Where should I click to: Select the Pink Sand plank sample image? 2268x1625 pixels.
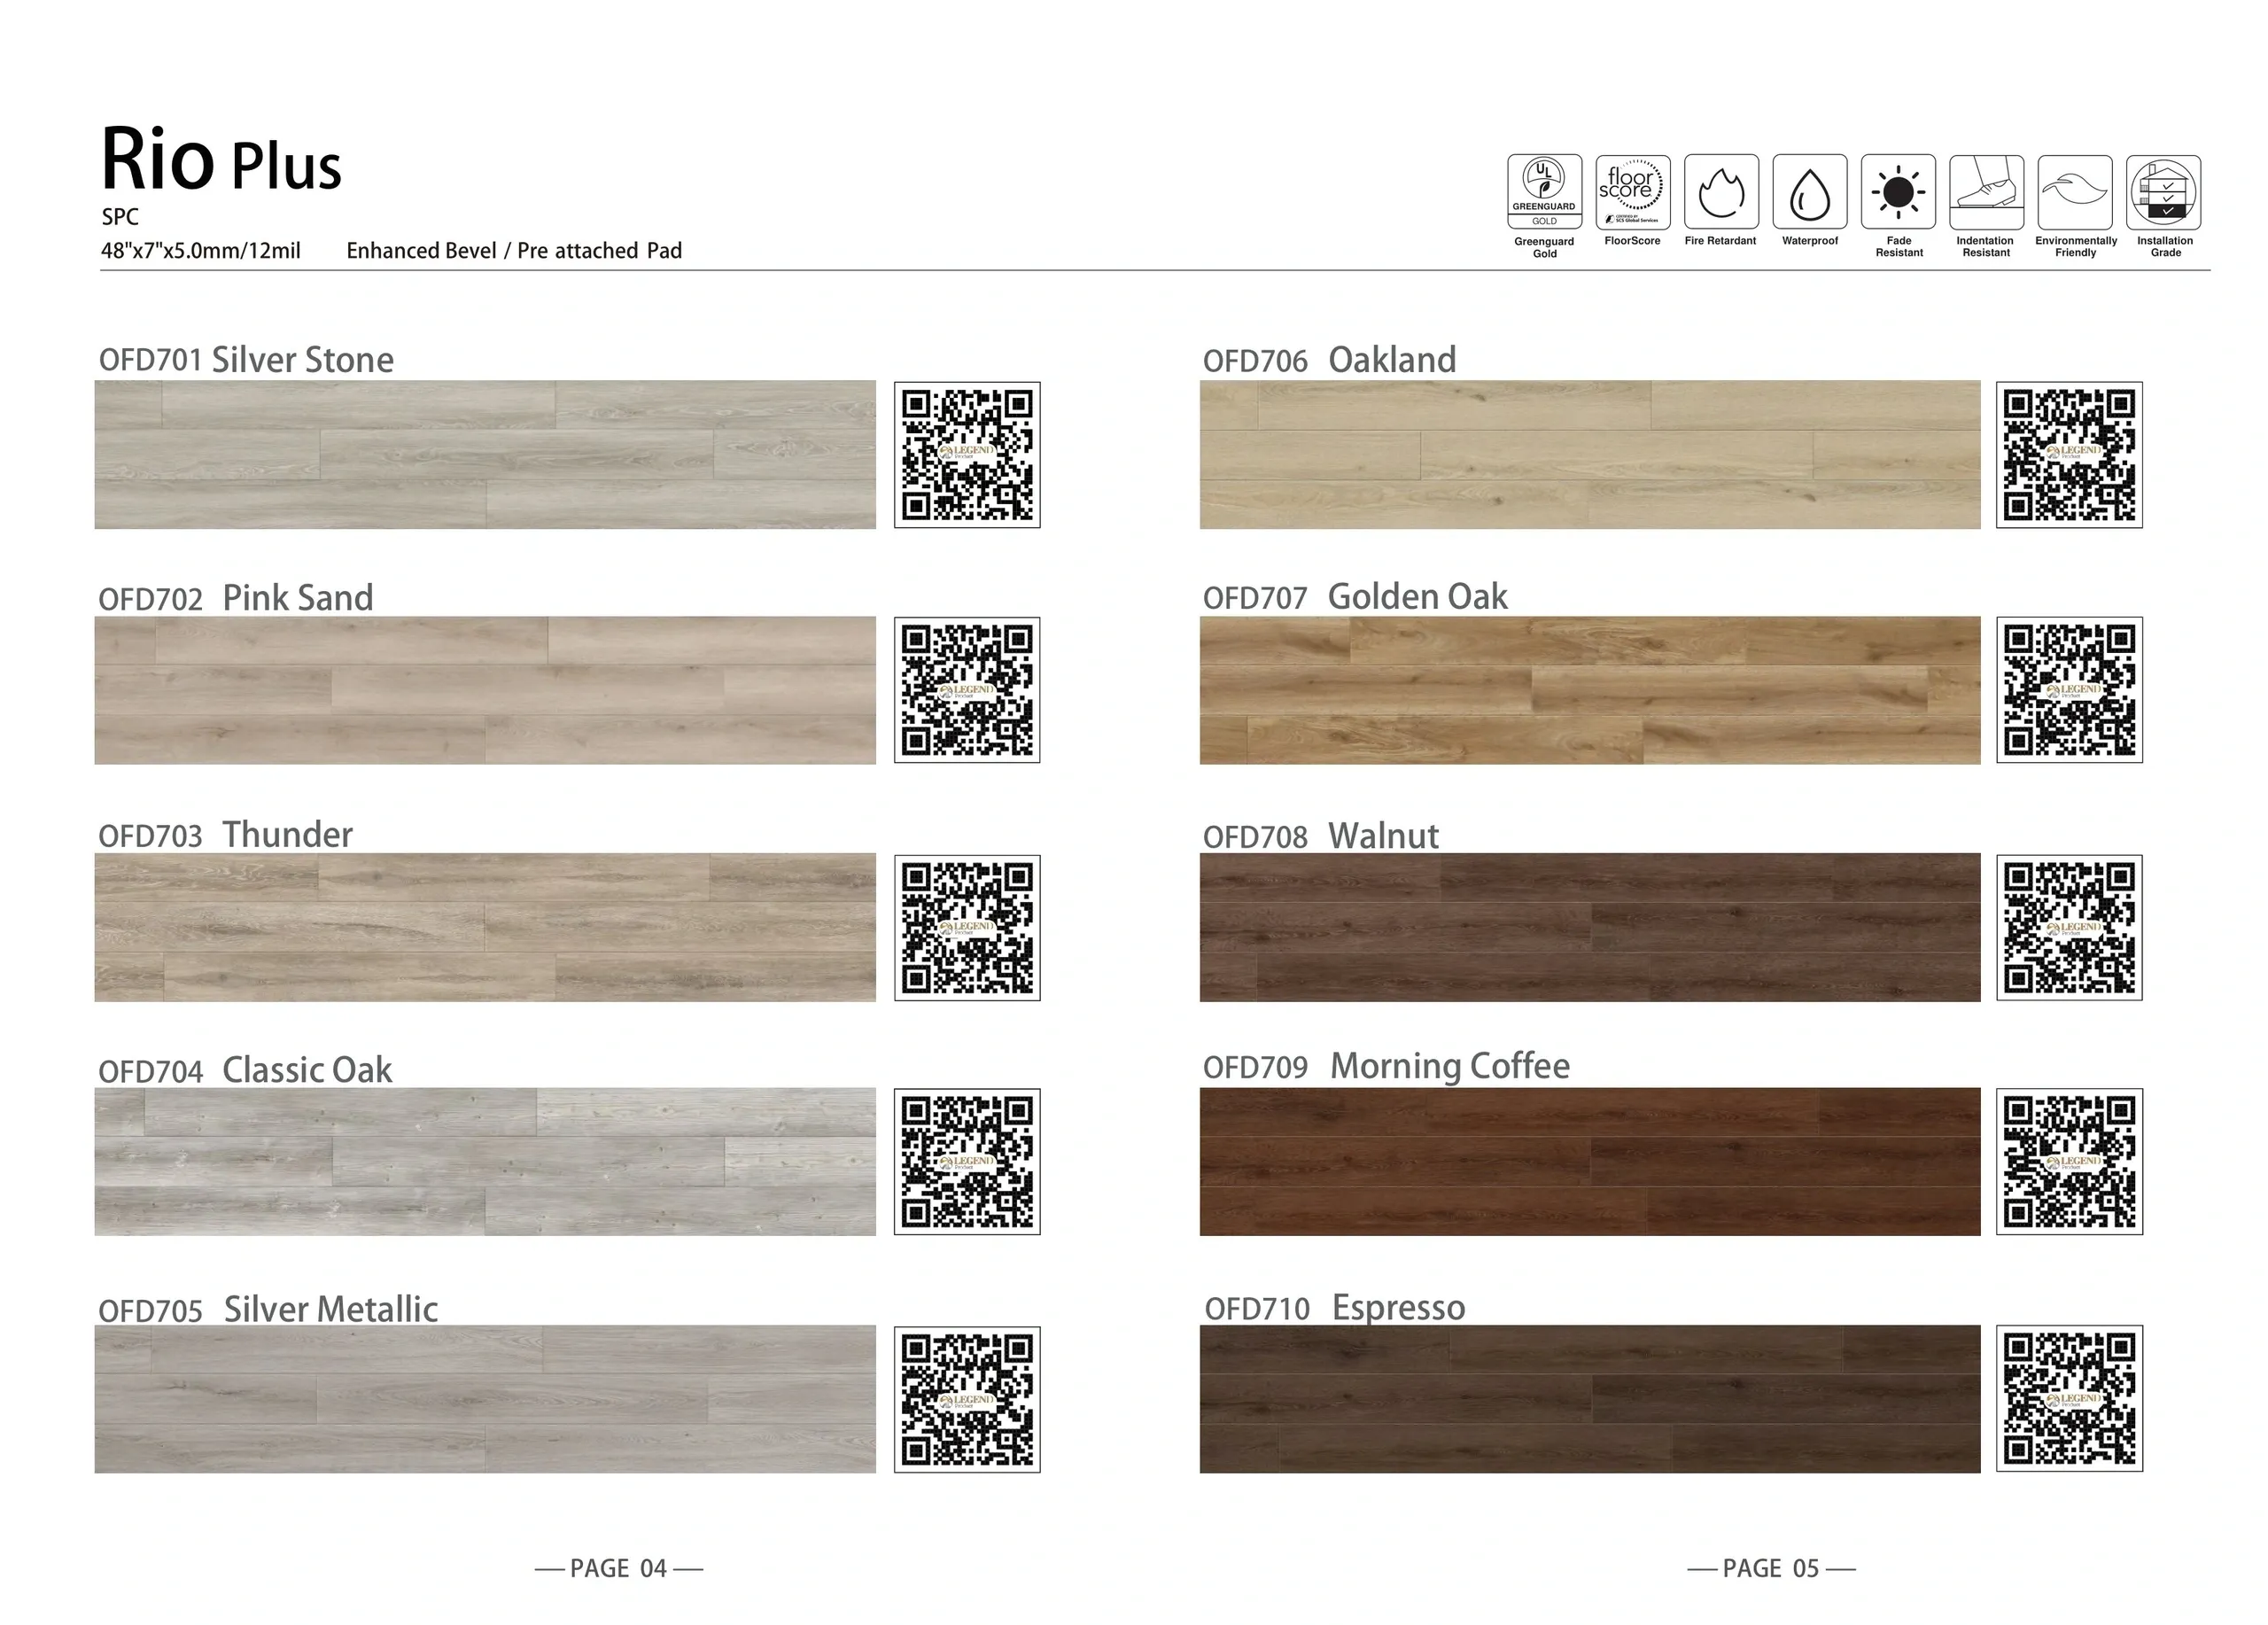(485, 690)
